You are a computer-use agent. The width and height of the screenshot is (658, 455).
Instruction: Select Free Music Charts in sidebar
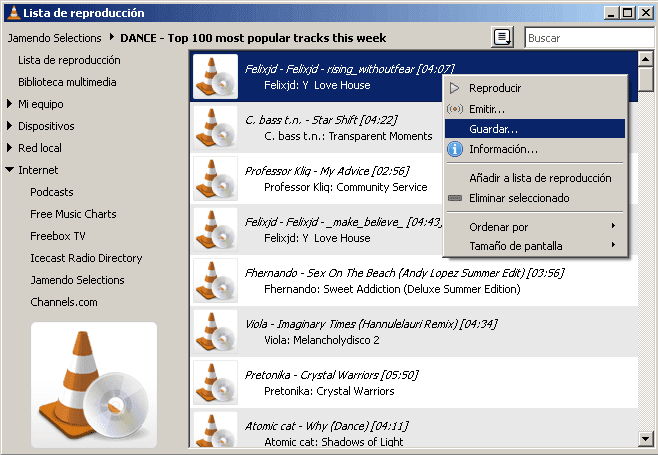[73, 214]
